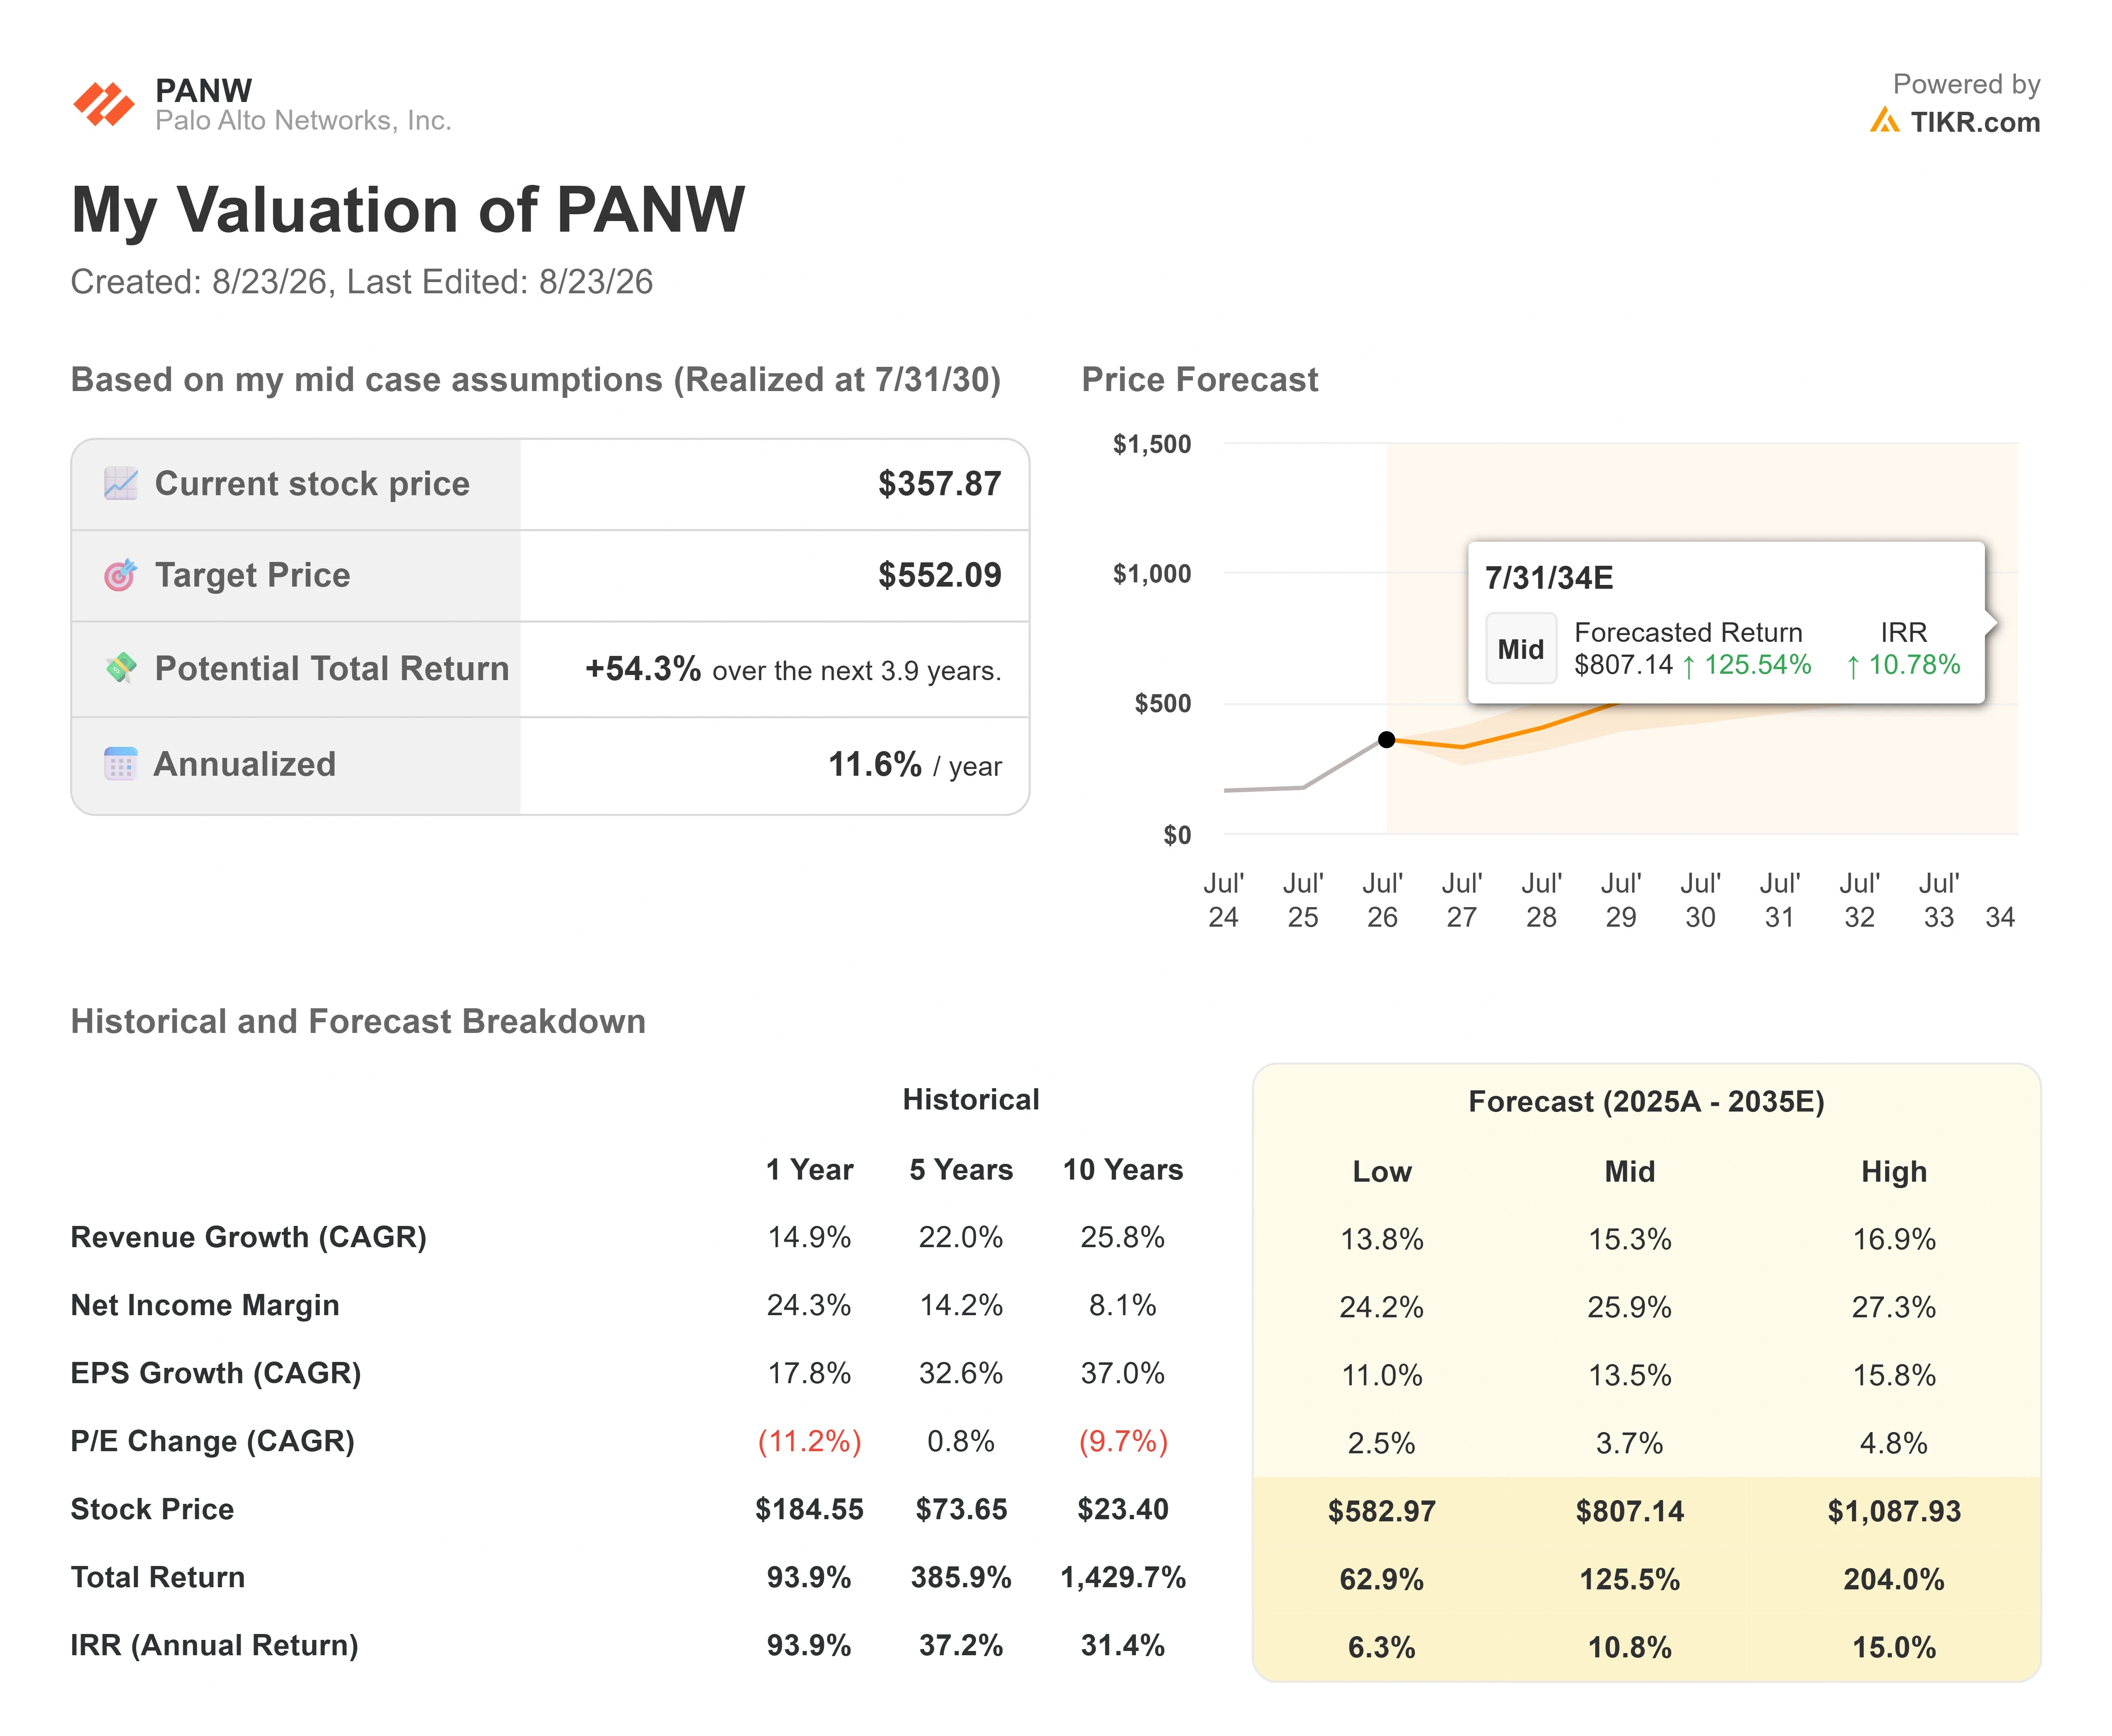Click the Revenue Growth (CAGR) row label
2112x1736 pixels.
249,1238
